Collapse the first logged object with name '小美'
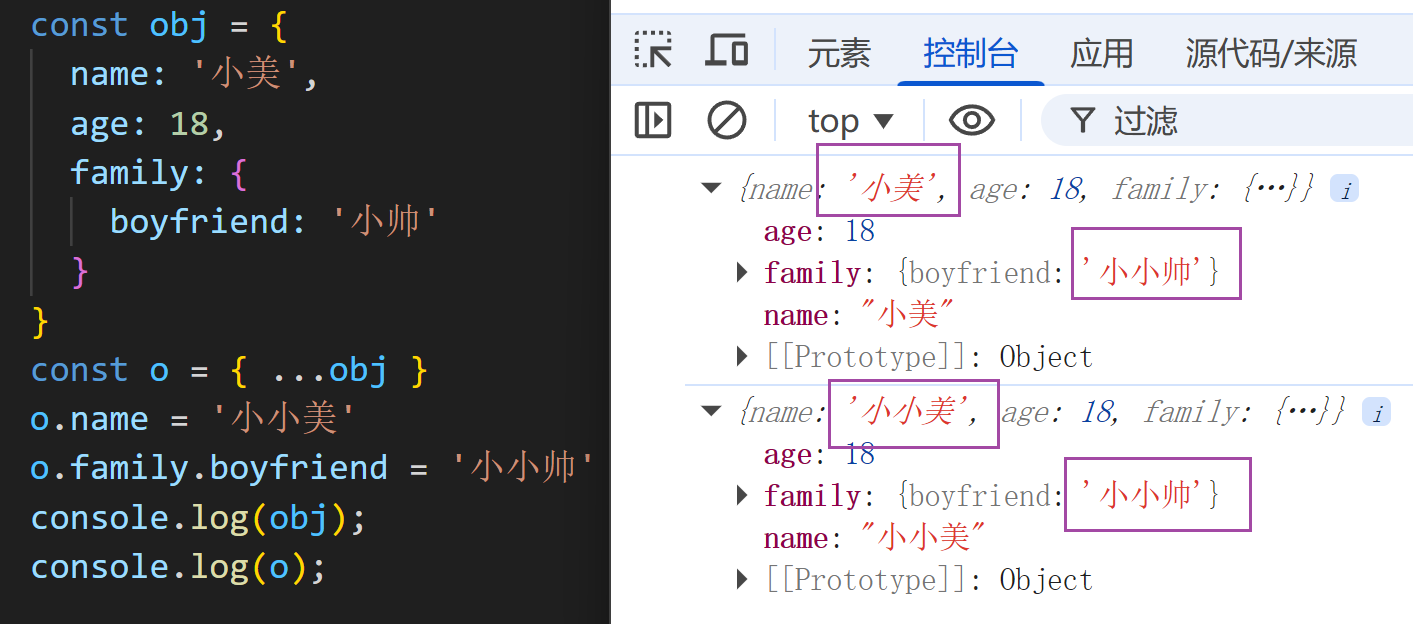This screenshot has width=1413, height=624. click(711, 188)
